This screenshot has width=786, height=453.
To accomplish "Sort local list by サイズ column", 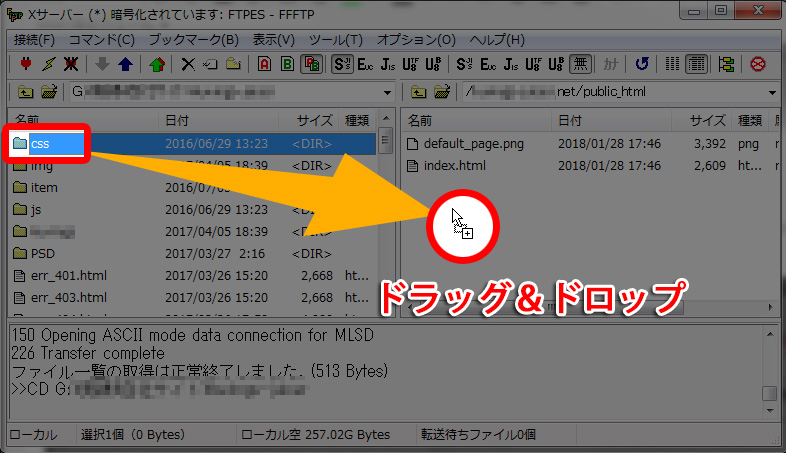I will 308,120.
